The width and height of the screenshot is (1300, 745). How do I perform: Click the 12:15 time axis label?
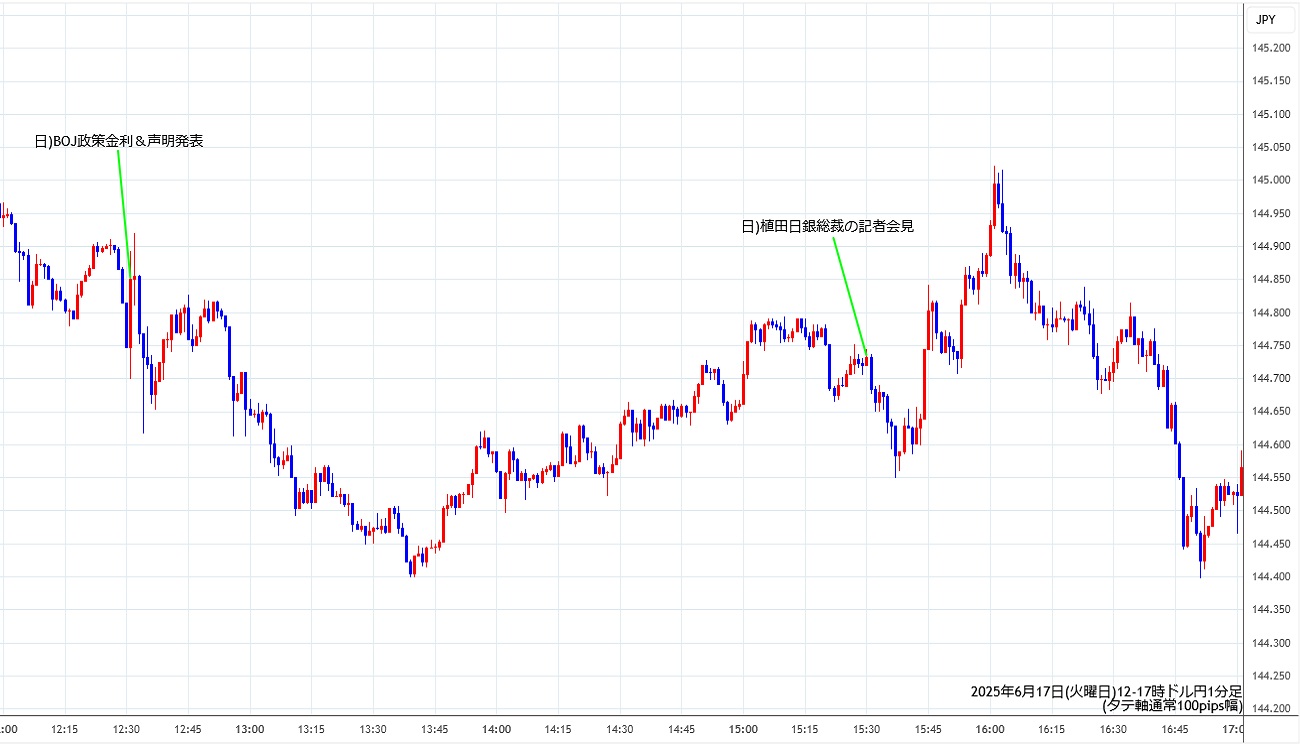[x=65, y=729]
